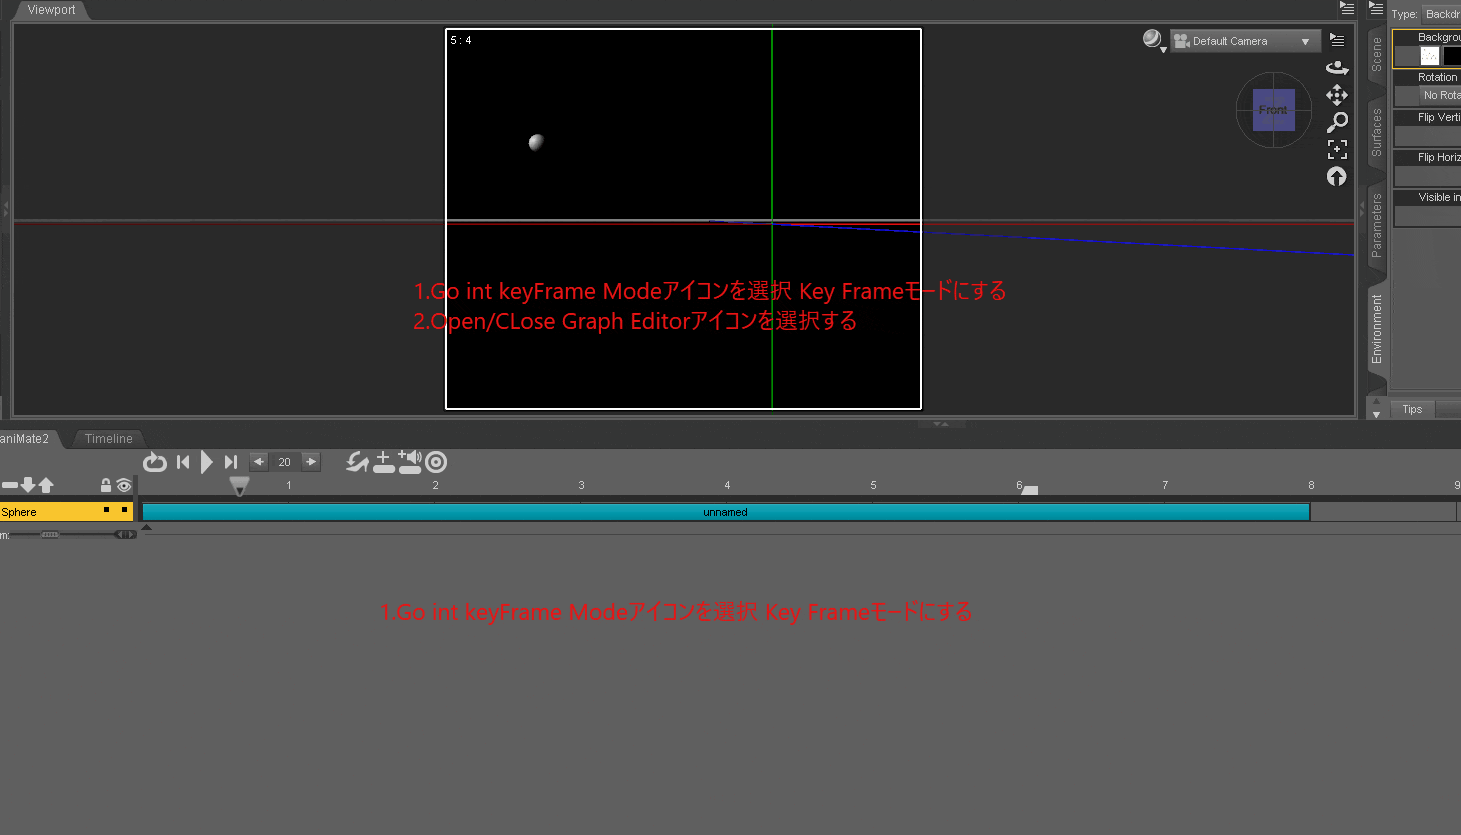Image resolution: width=1461 pixels, height=835 pixels.
Task: Select the orbit camera rotation icon
Action: pyautogui.click(x=1337, y=67)
